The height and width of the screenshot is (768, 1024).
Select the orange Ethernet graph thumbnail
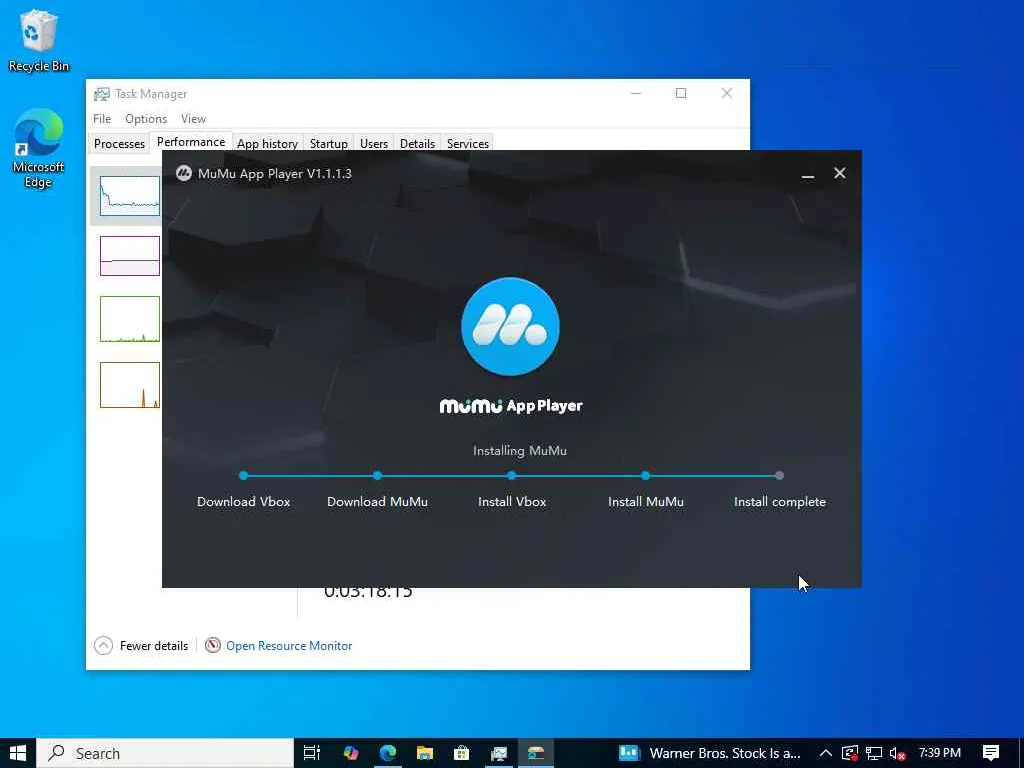tap(129, 385)
